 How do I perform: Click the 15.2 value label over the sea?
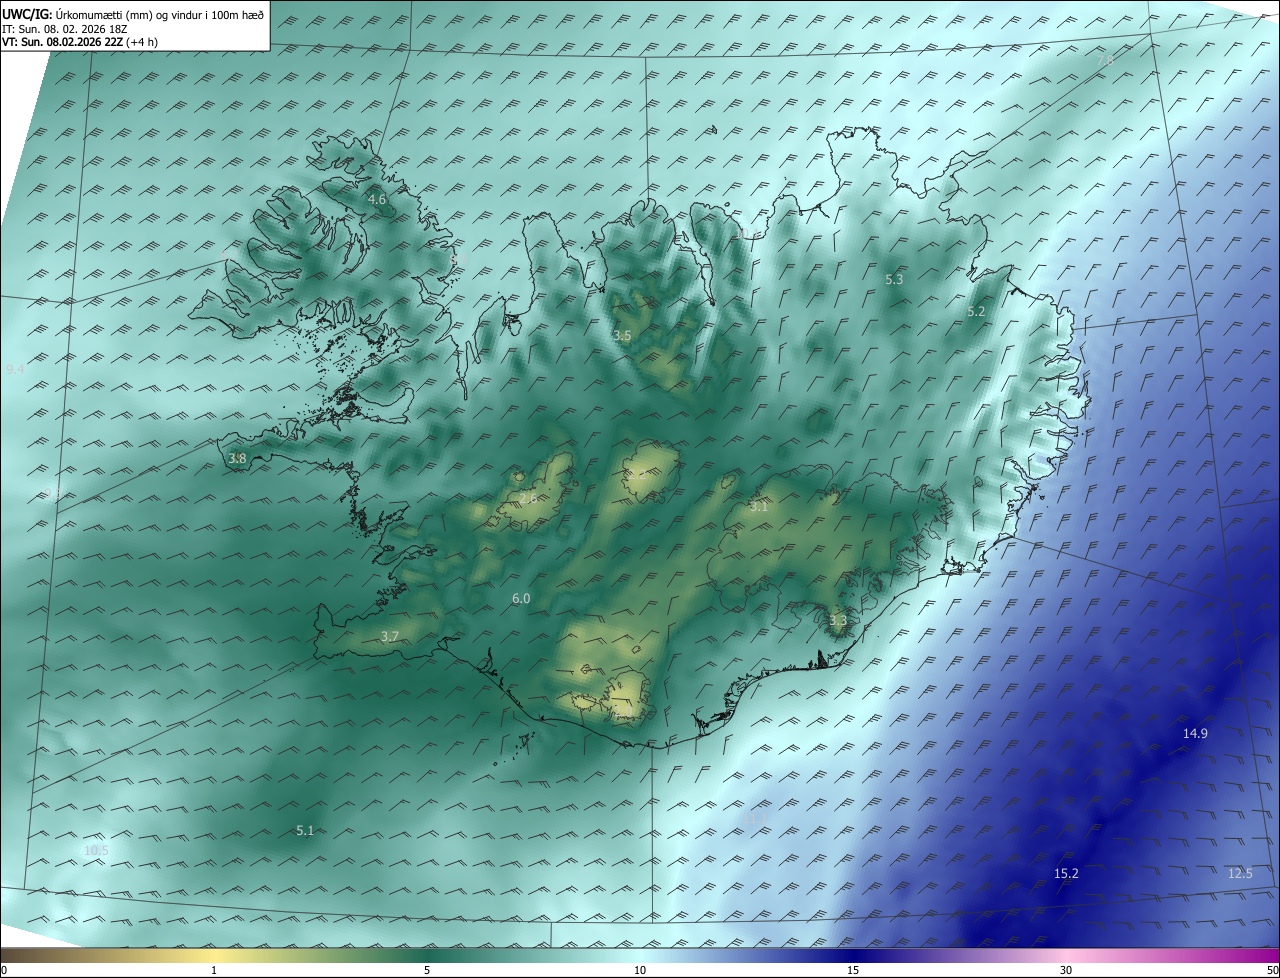(x=1066, y=874)
